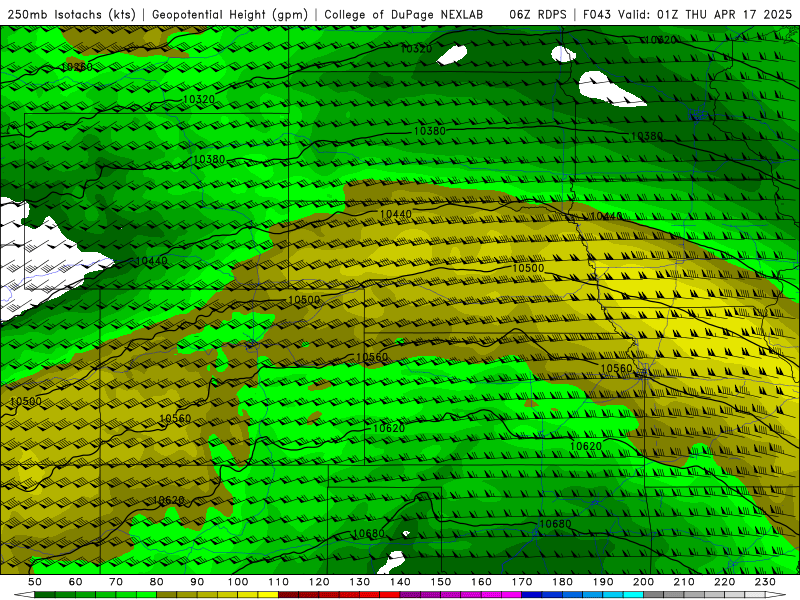Click the 200 knots label on the color scale
800x600 pixels.
coord(643,582)
